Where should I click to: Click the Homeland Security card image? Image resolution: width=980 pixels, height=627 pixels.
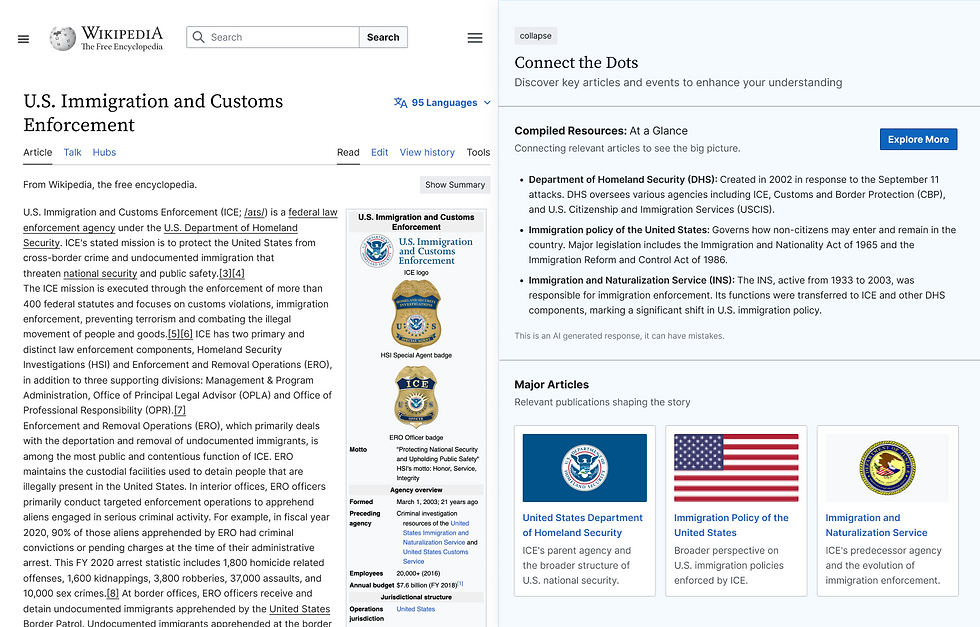coord(584,468)
